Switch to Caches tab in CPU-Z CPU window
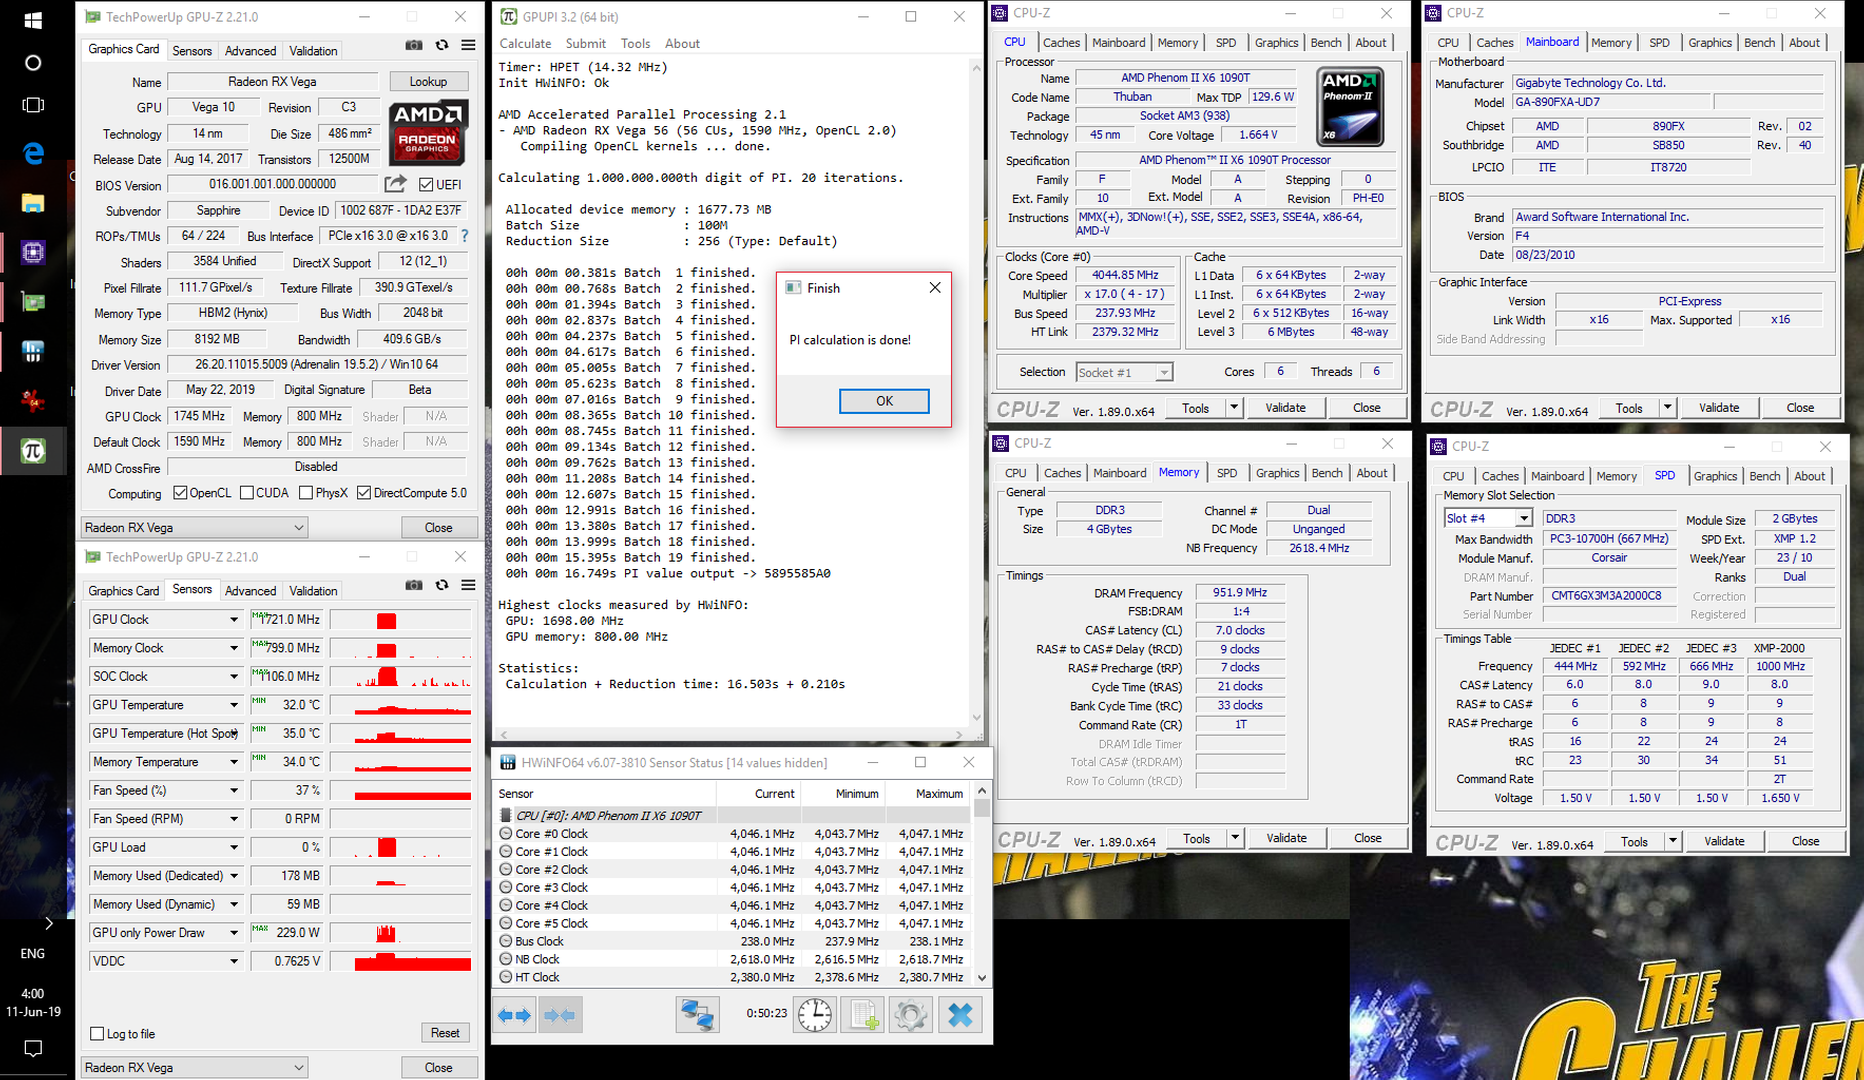Image resolution: width=1864 pixels, height=1080 pixels. pyautogui.click(x=1061, y=43)
